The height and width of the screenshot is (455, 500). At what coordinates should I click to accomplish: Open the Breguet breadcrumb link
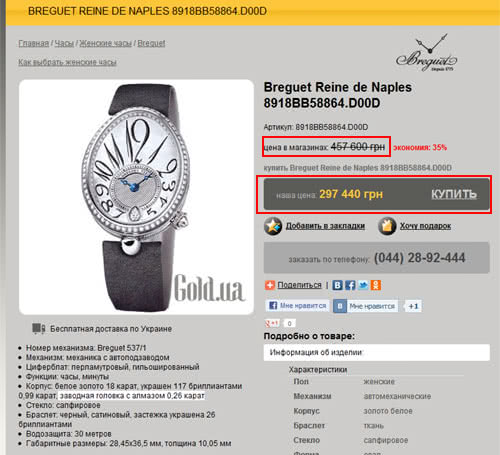pyautogui.click(x=151, y=43)
